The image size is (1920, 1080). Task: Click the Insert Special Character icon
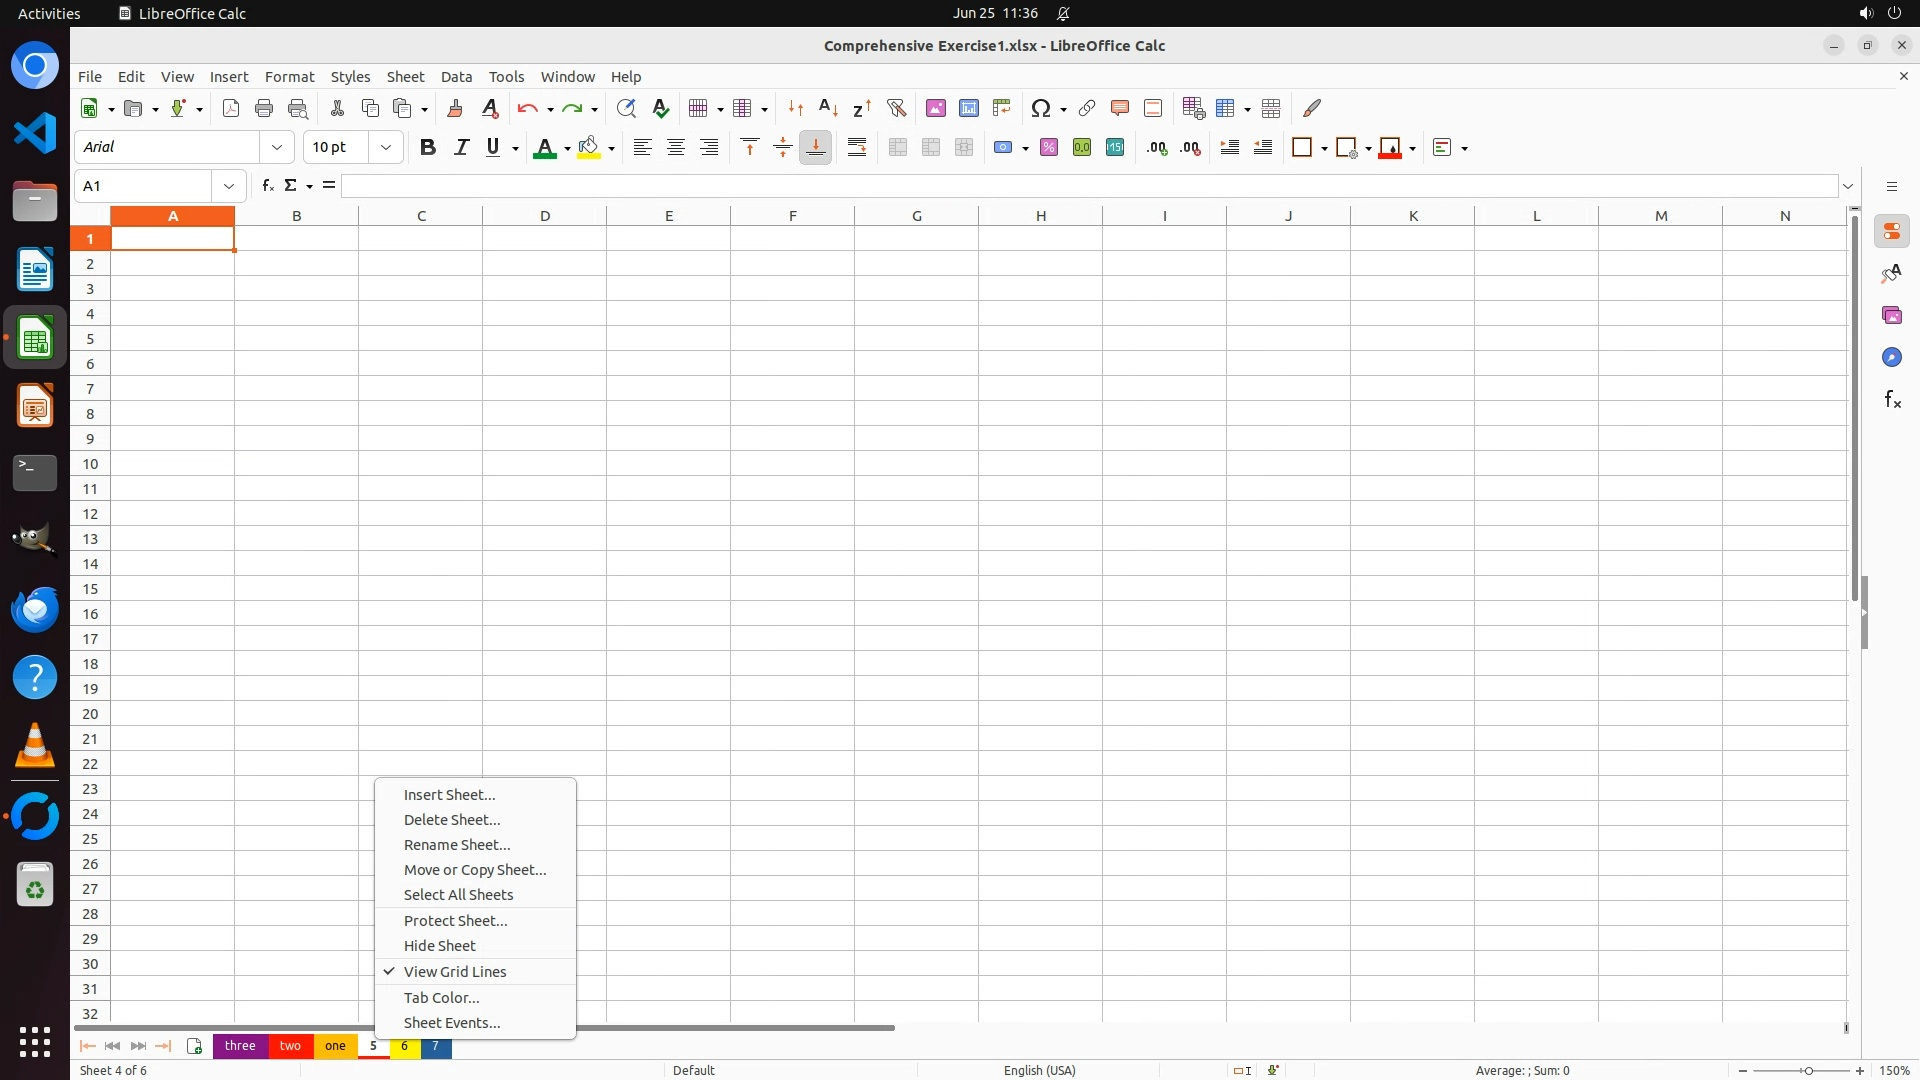(x=1041, y=108)
